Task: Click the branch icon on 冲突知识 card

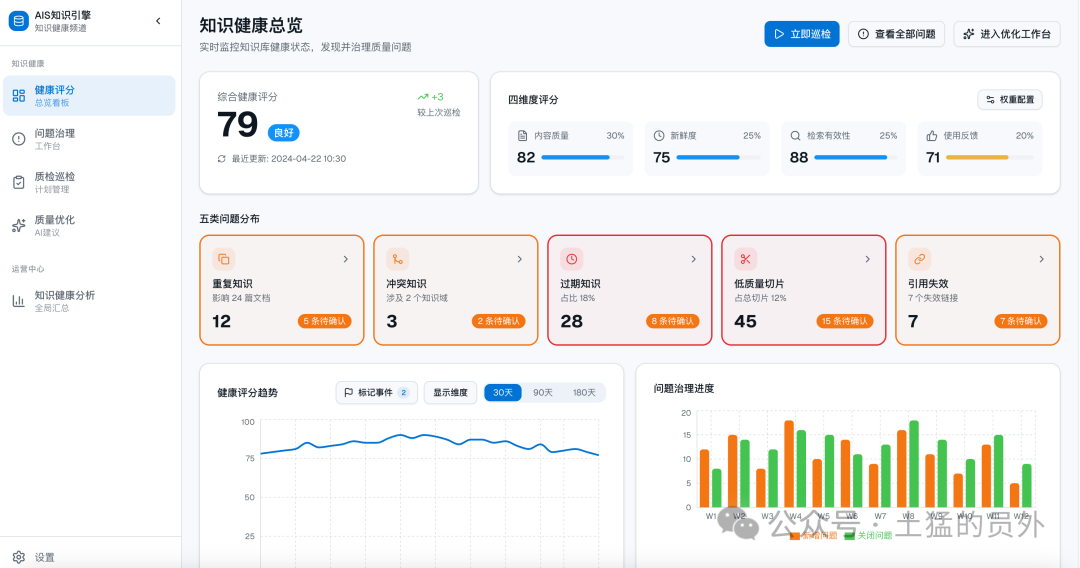Action: point(398,259)
